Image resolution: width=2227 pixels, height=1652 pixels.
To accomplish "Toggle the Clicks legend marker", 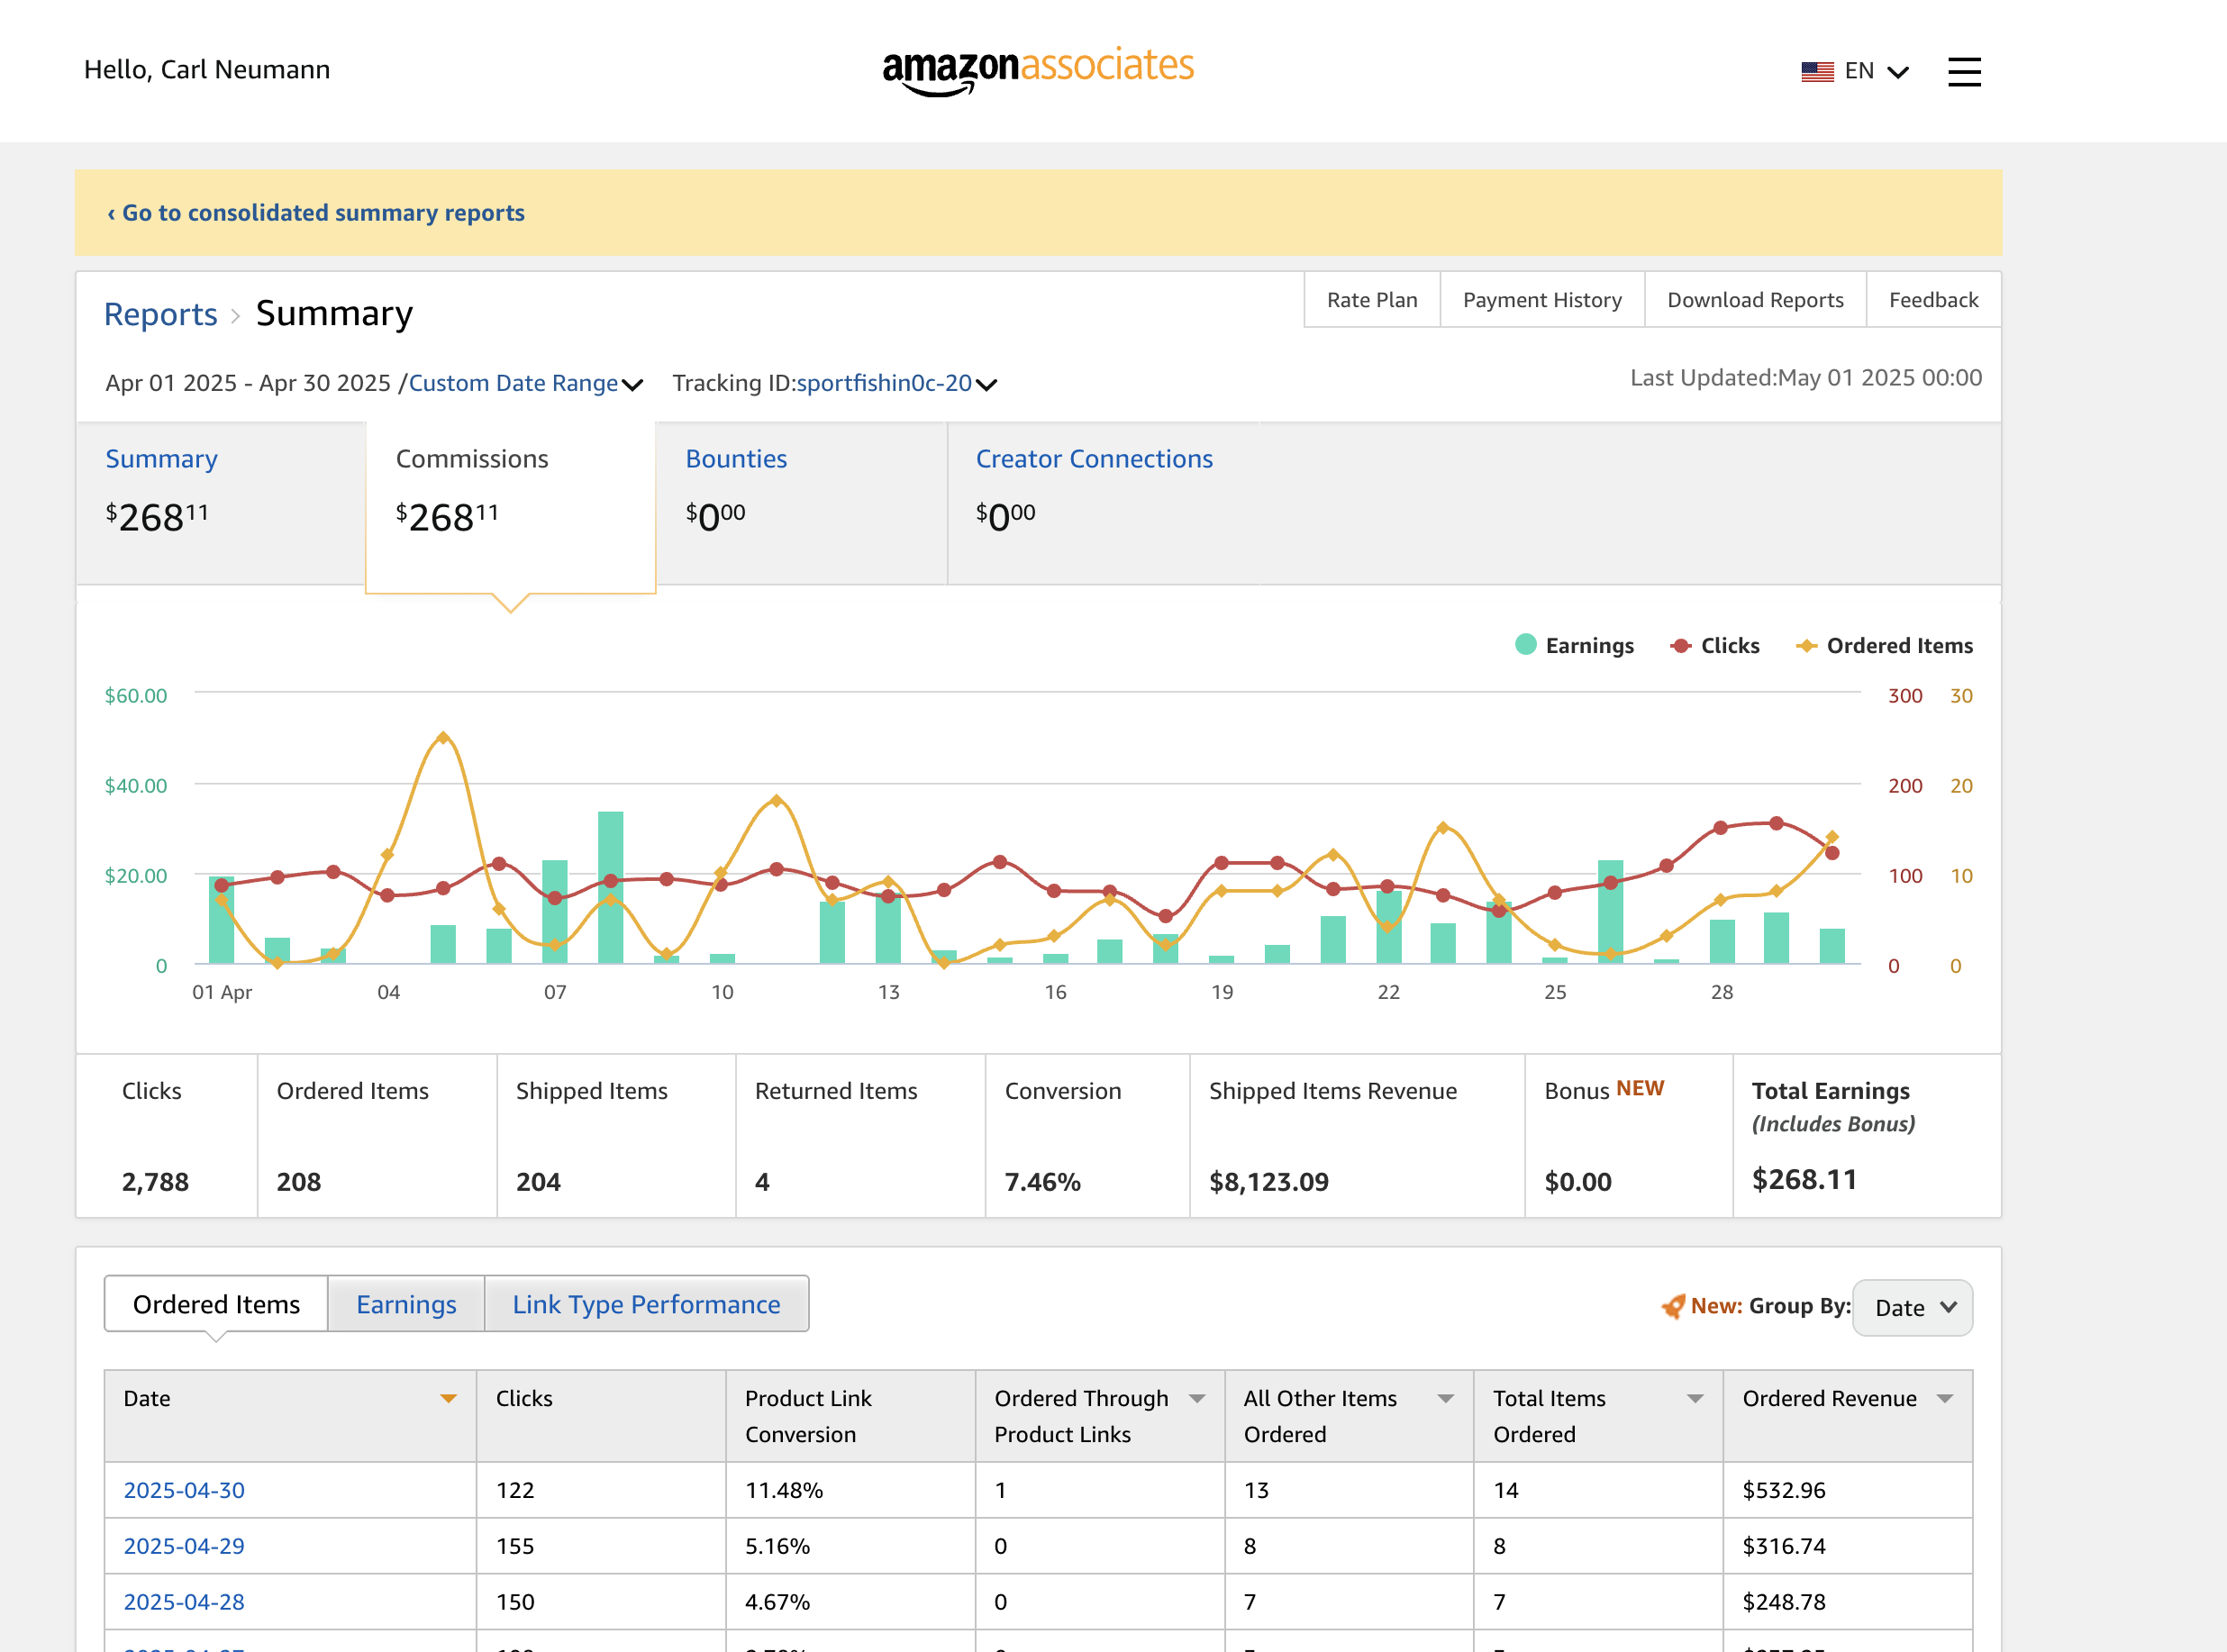I will 1681,646.
